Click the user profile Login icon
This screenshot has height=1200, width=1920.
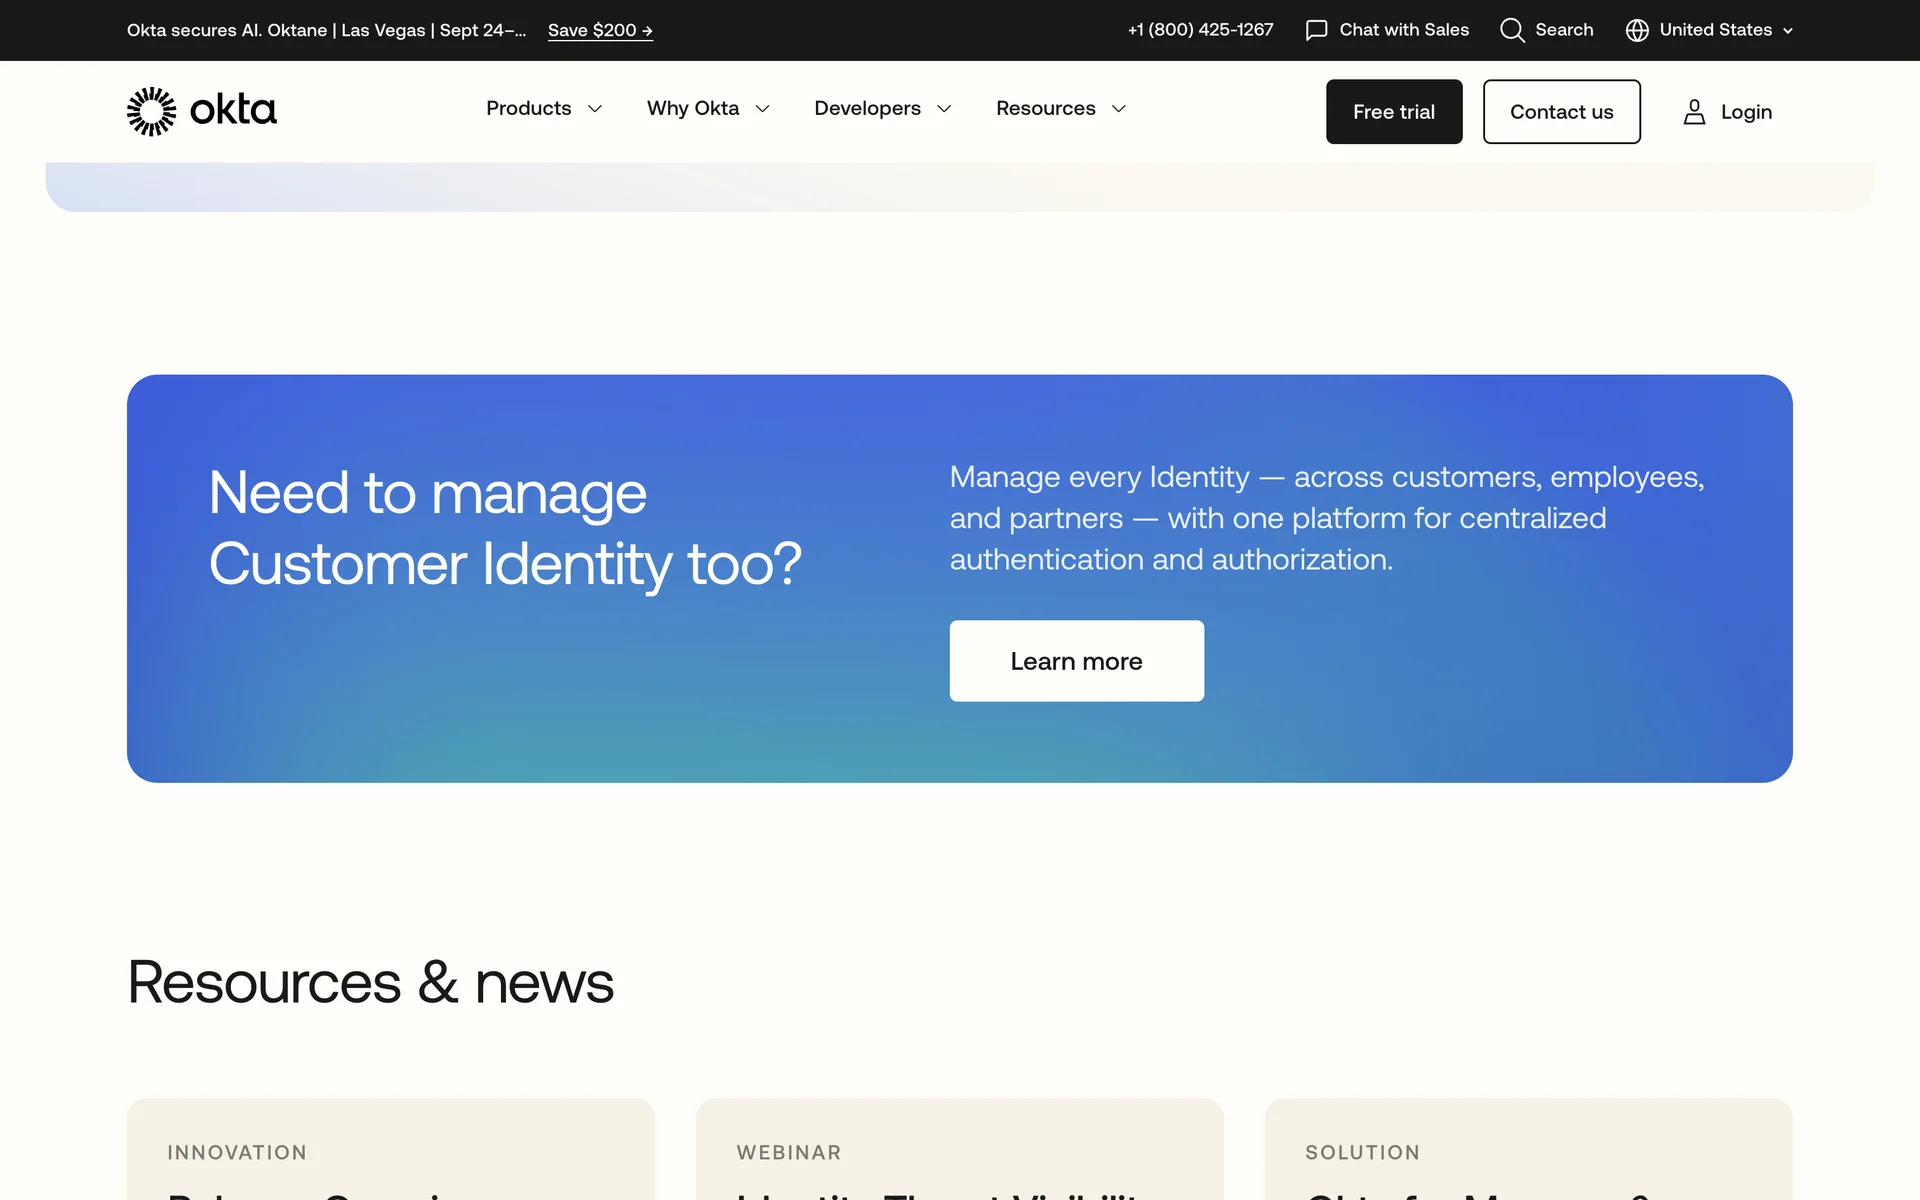(x=1694, y=112)
